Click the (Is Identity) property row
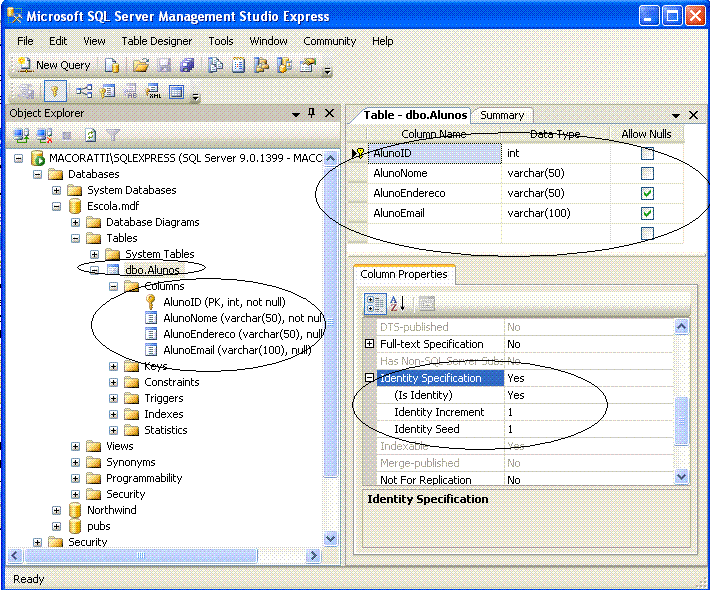 click(525, 395)
